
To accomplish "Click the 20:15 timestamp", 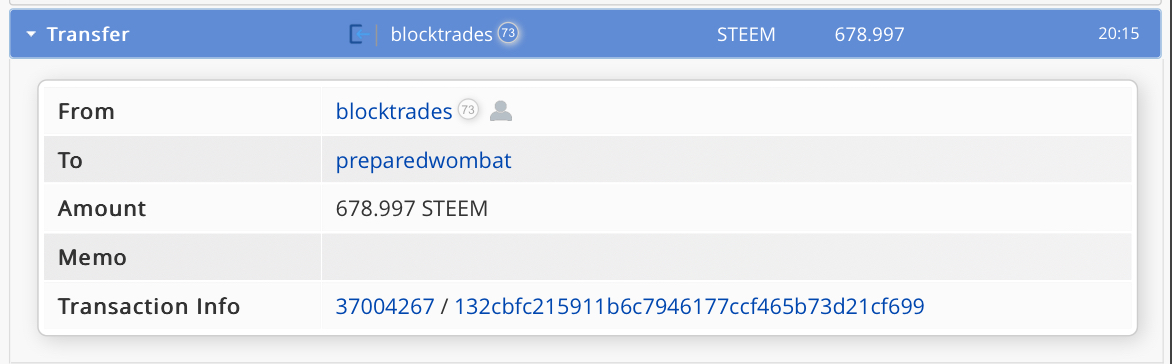I will [1118, 34].
